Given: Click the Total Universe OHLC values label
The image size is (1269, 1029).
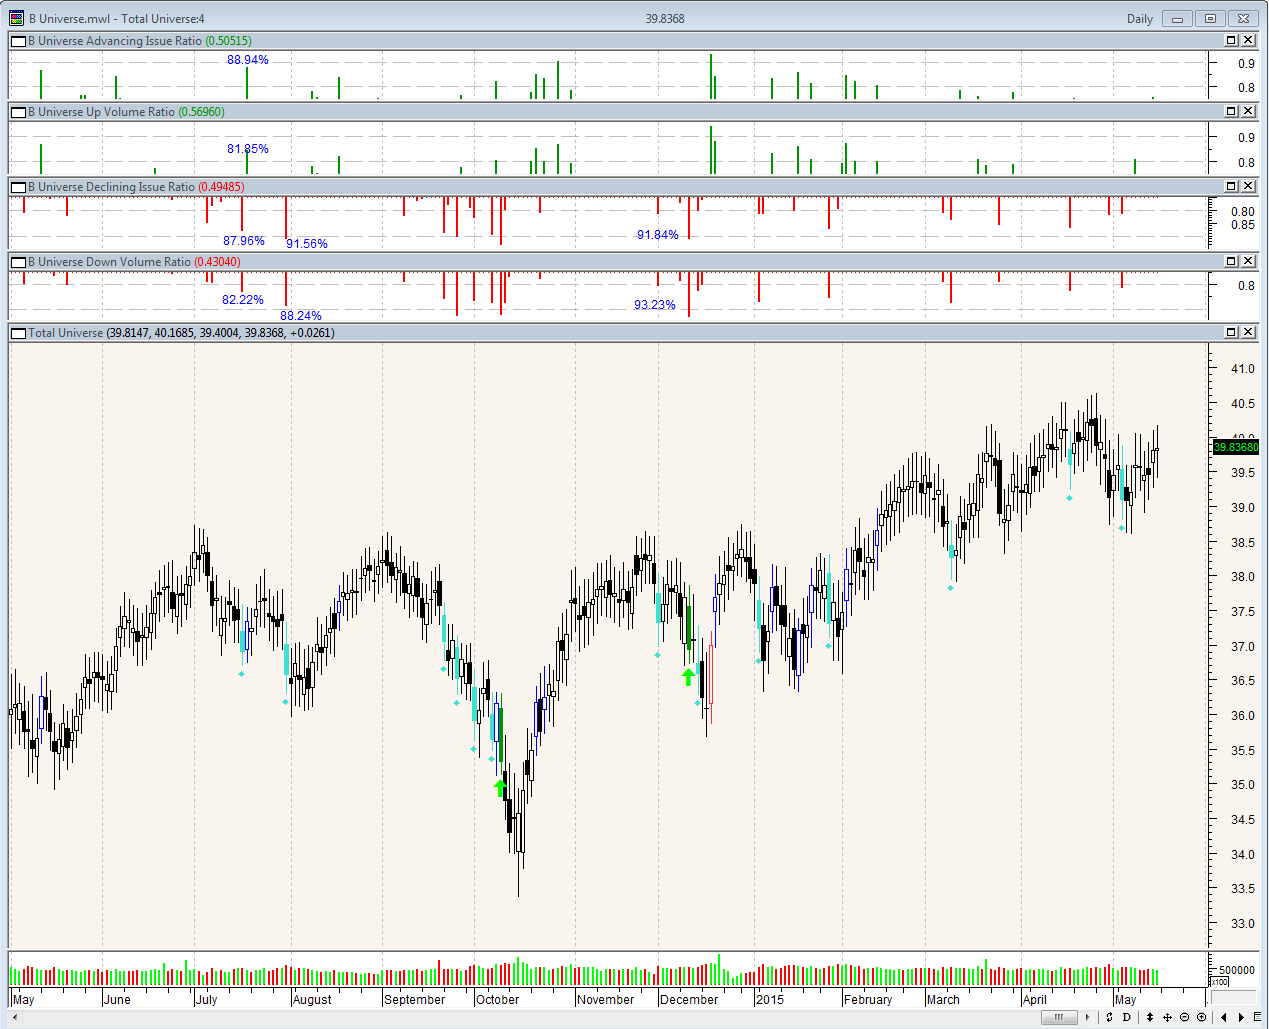Looking at the screenshot, I should tap(220, 333).
